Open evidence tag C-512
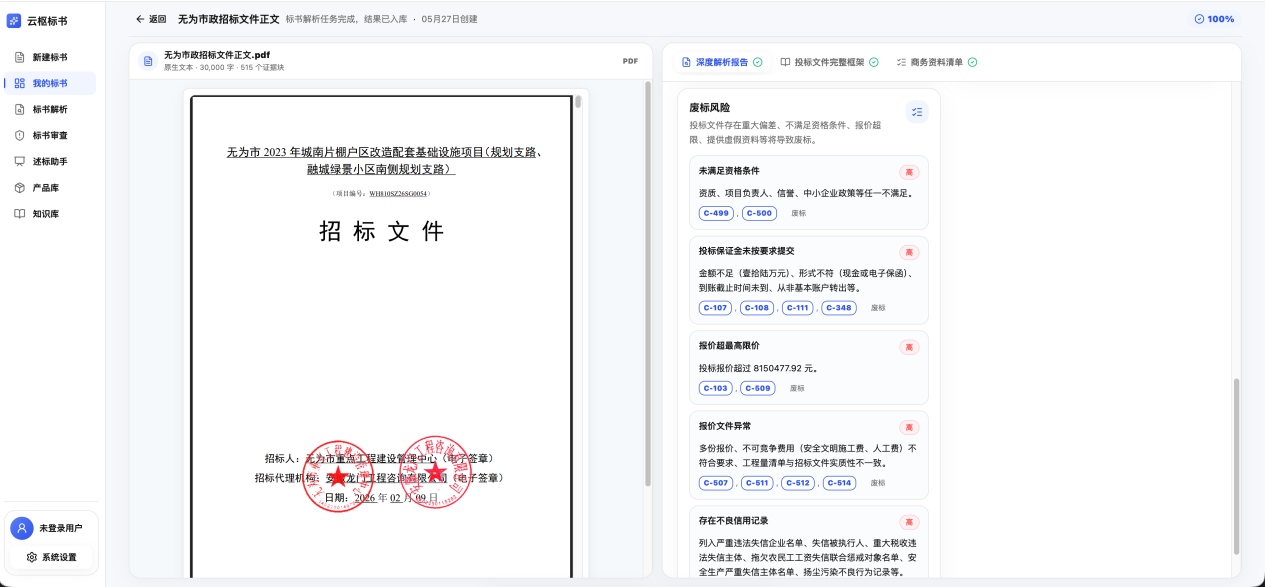This screenshot has height=587, width=1265. tap(798, 483)
